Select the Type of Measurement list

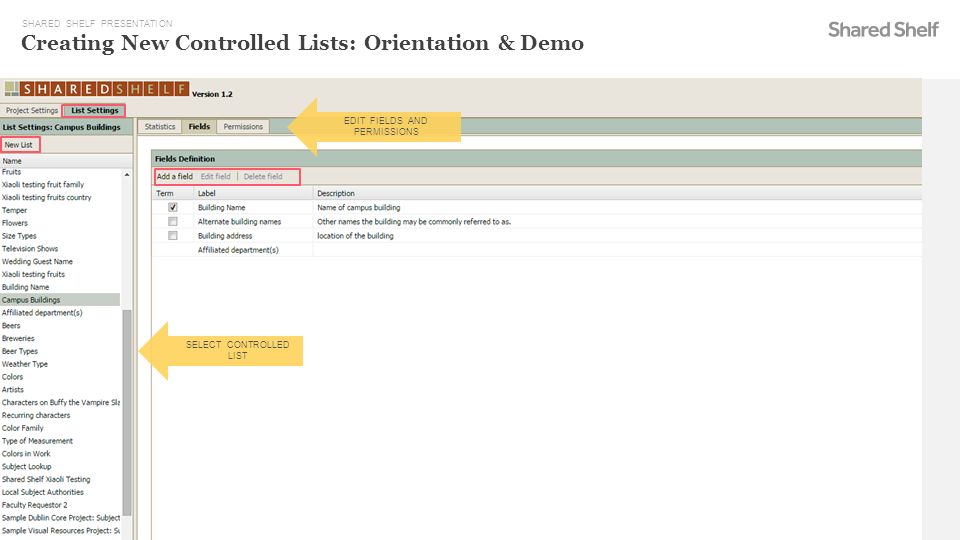[60, 441]
